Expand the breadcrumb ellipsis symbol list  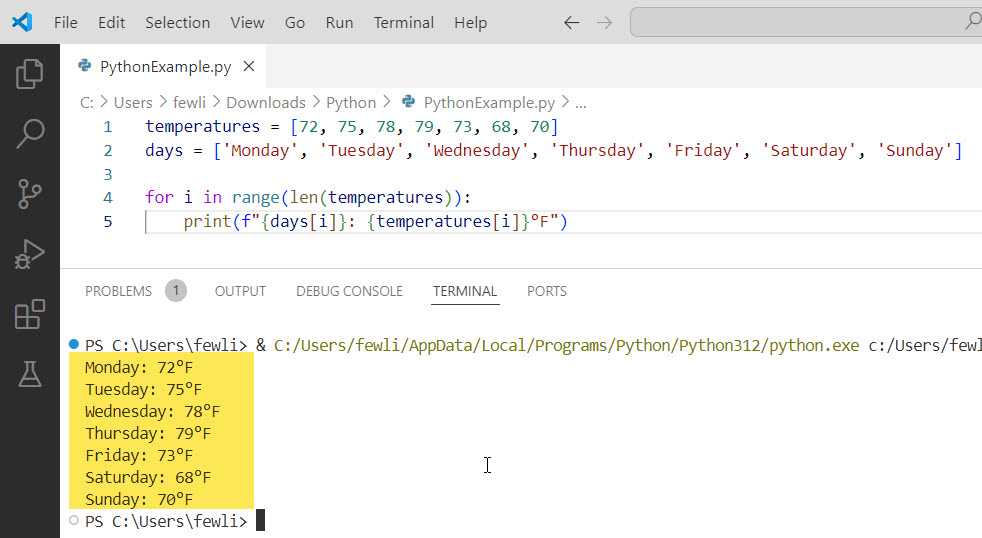coord(581,103)
